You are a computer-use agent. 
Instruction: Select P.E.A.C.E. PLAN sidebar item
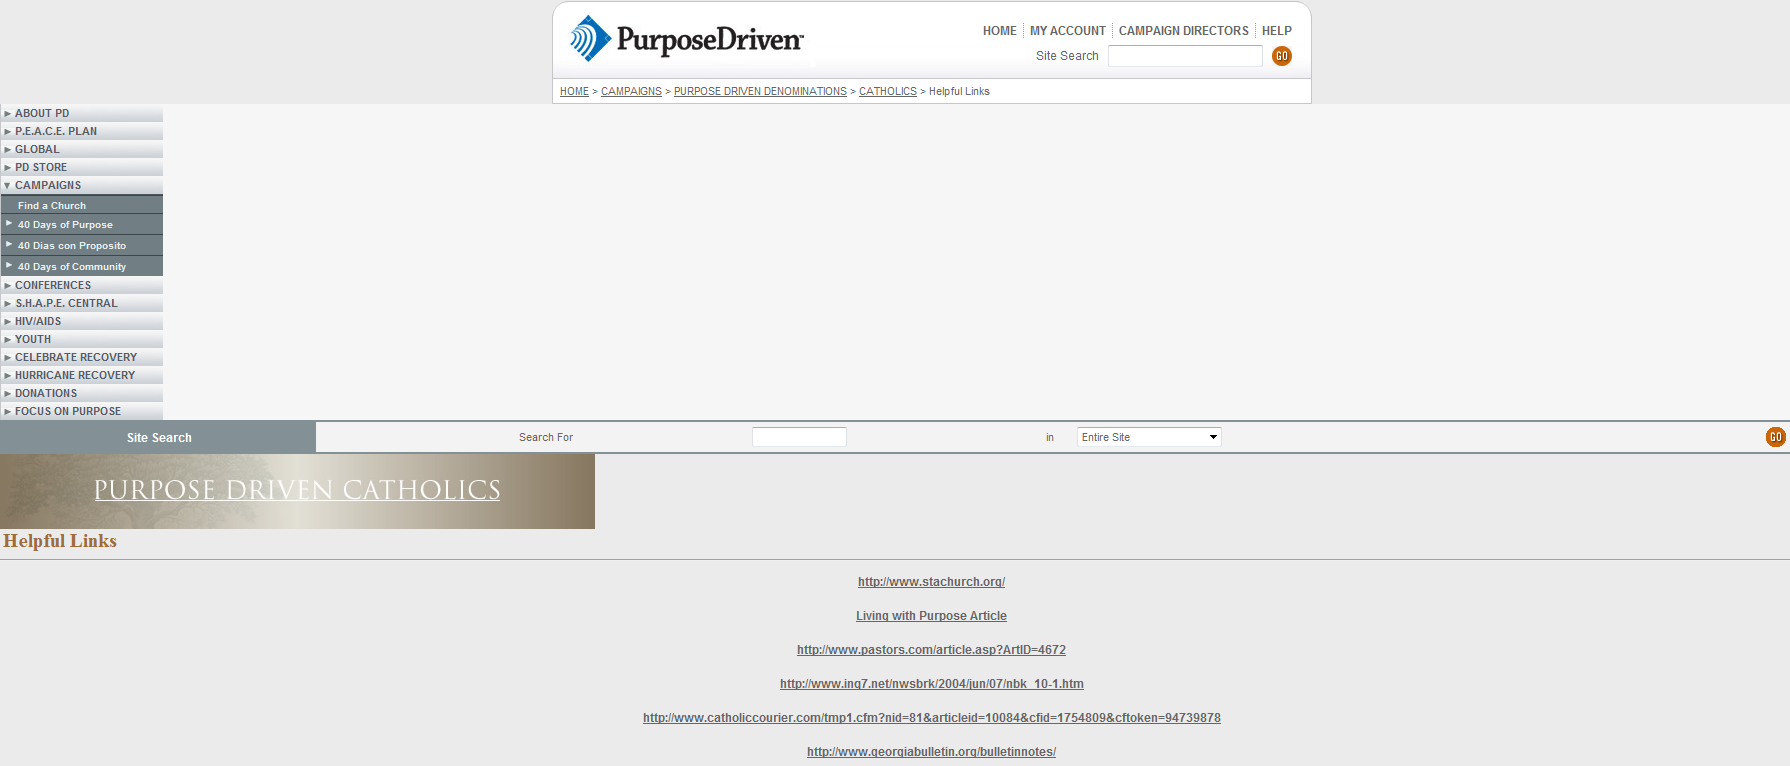pyautogui.click(x=56, y=132)
